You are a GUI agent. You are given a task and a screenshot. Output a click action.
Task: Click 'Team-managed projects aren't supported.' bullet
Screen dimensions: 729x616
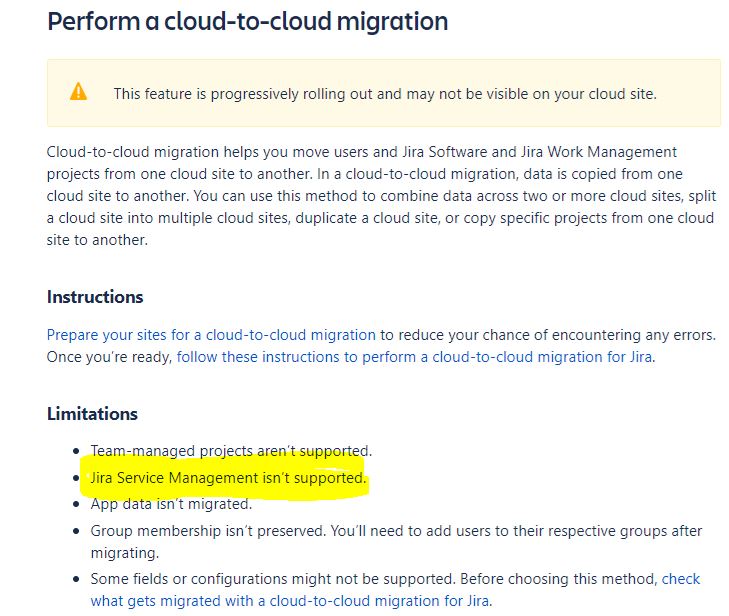click(231, 450)
